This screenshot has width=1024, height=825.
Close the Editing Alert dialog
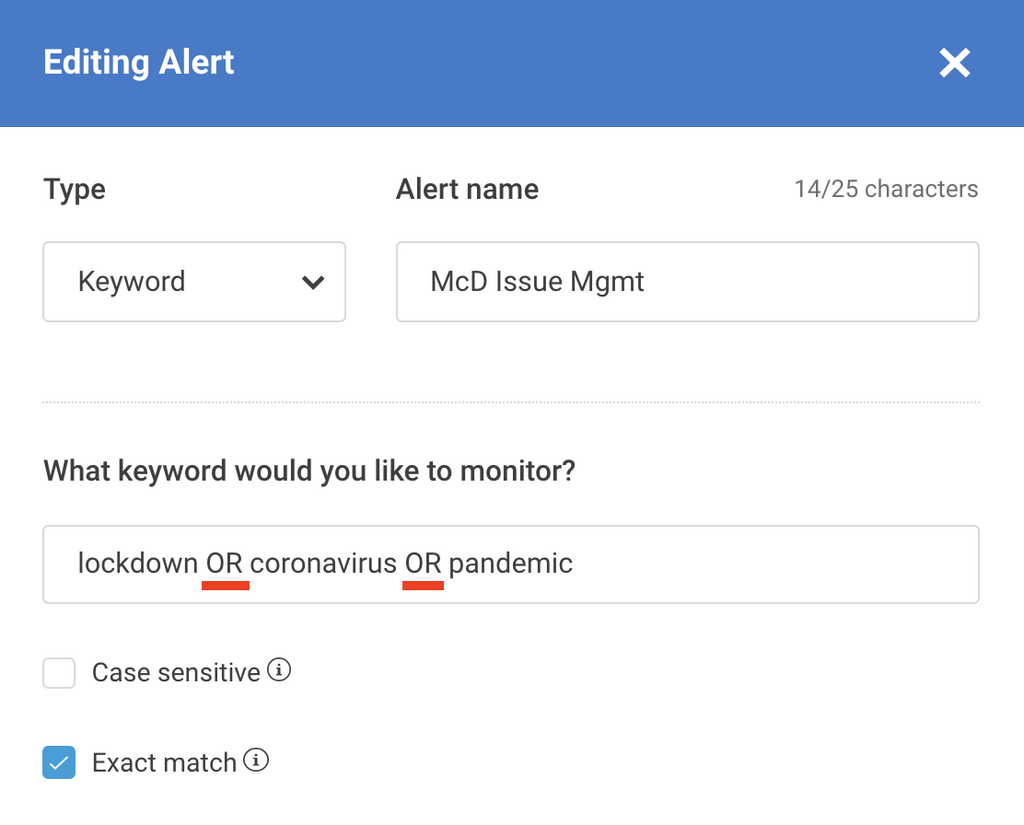pyautogui.click(x=954, y=63)
